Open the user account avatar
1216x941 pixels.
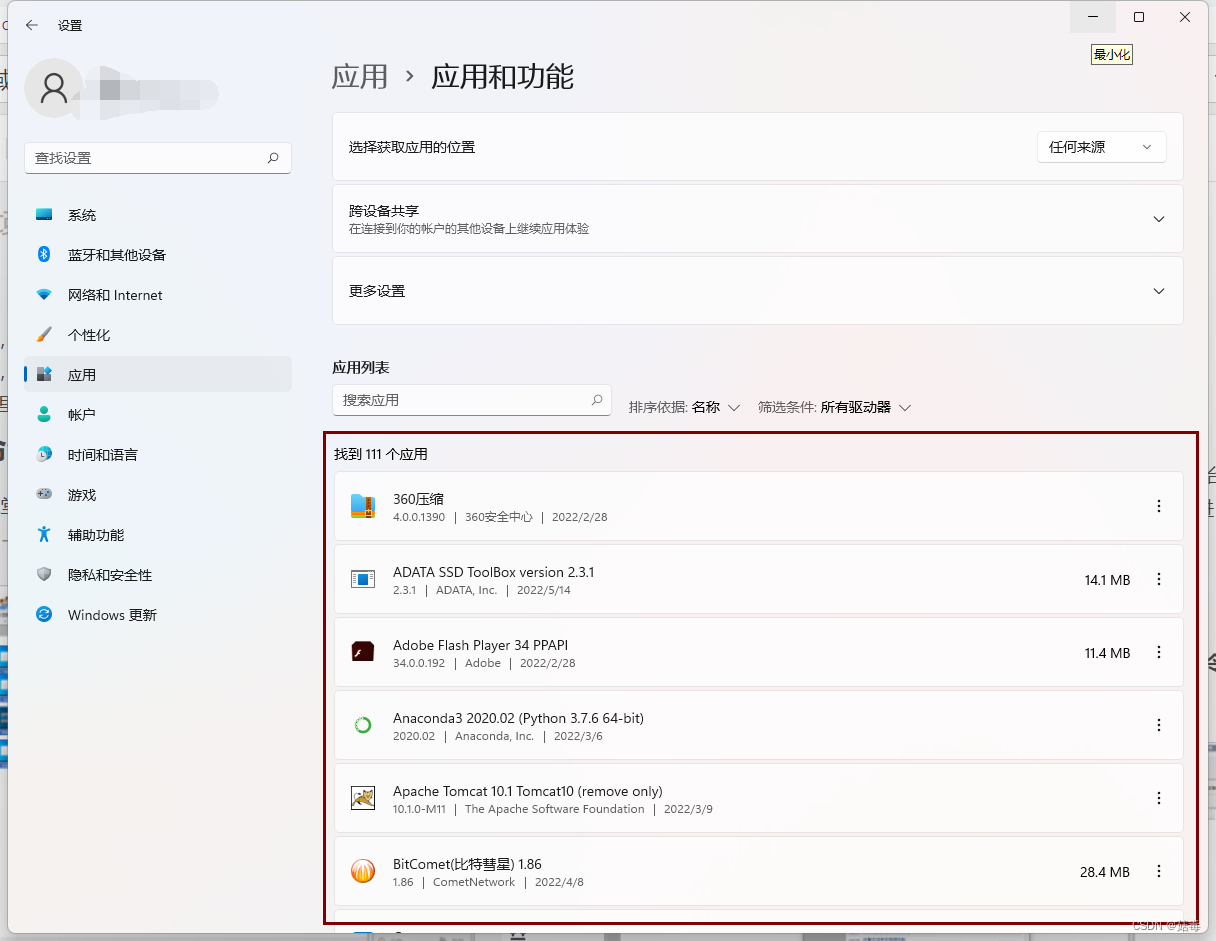pyautogui.click(x=54, y=87)
